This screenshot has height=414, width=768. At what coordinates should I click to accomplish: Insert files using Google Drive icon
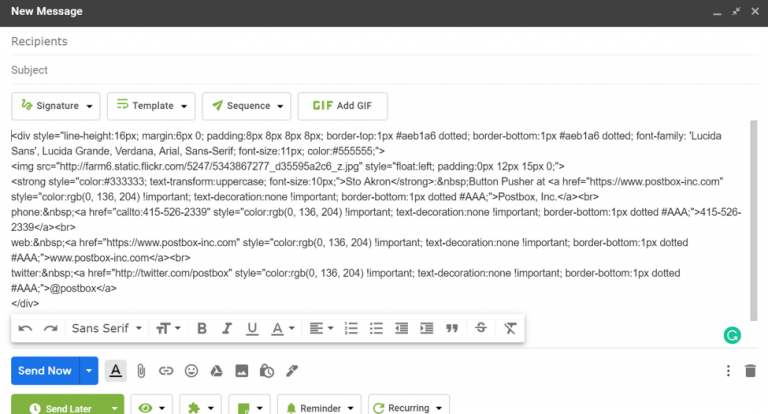click(x=215, y=371)
